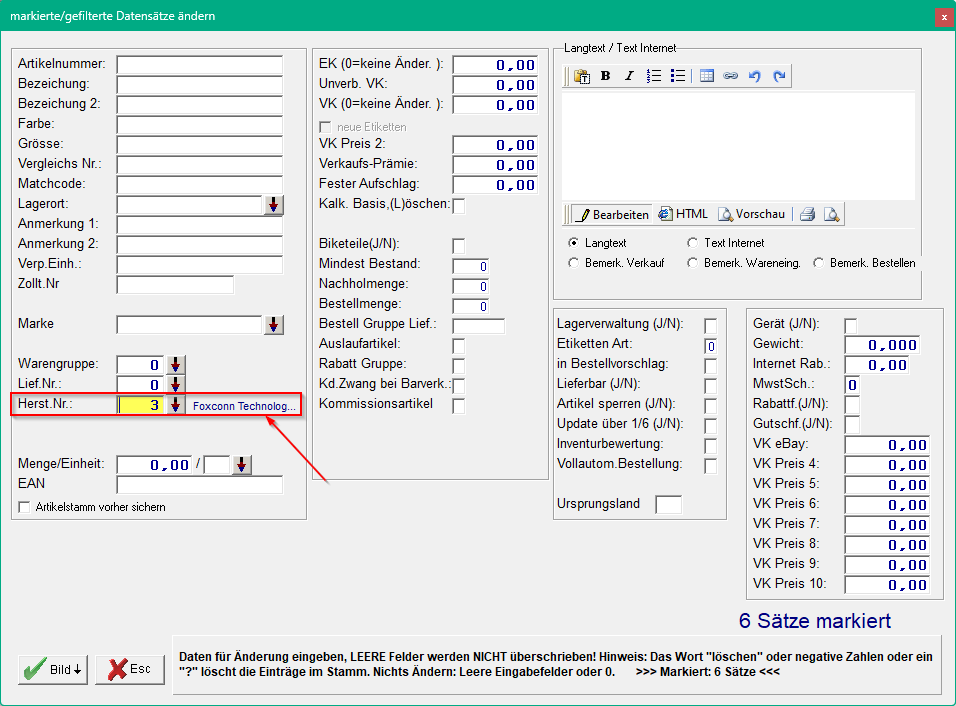Click the '6 Sätze markiert' text
This screenshot has height=706, width=956.
point(815,621)
